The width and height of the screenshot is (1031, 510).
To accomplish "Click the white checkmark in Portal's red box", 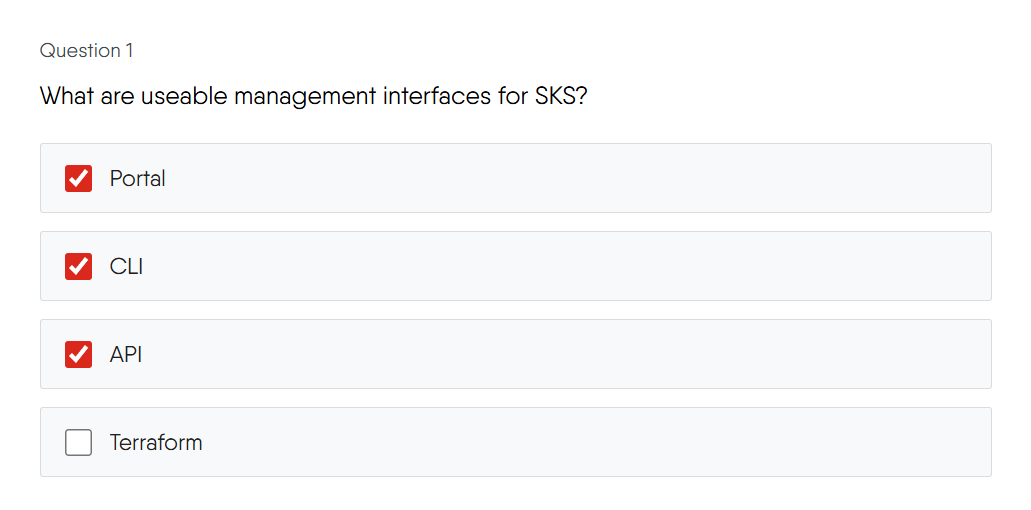I will pyautogui.click(x=78, y=178).
